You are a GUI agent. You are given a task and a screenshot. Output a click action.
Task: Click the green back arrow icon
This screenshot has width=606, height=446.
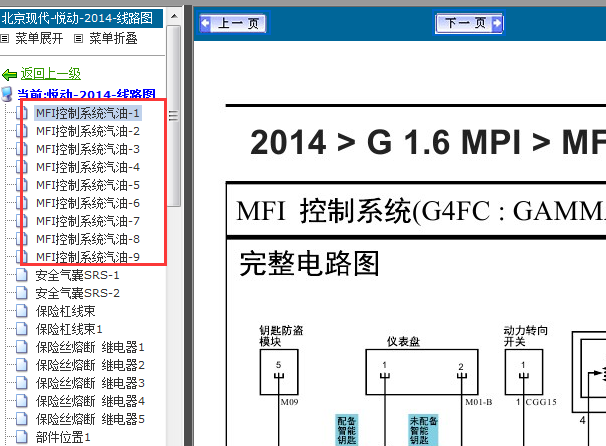pos(9,74)
